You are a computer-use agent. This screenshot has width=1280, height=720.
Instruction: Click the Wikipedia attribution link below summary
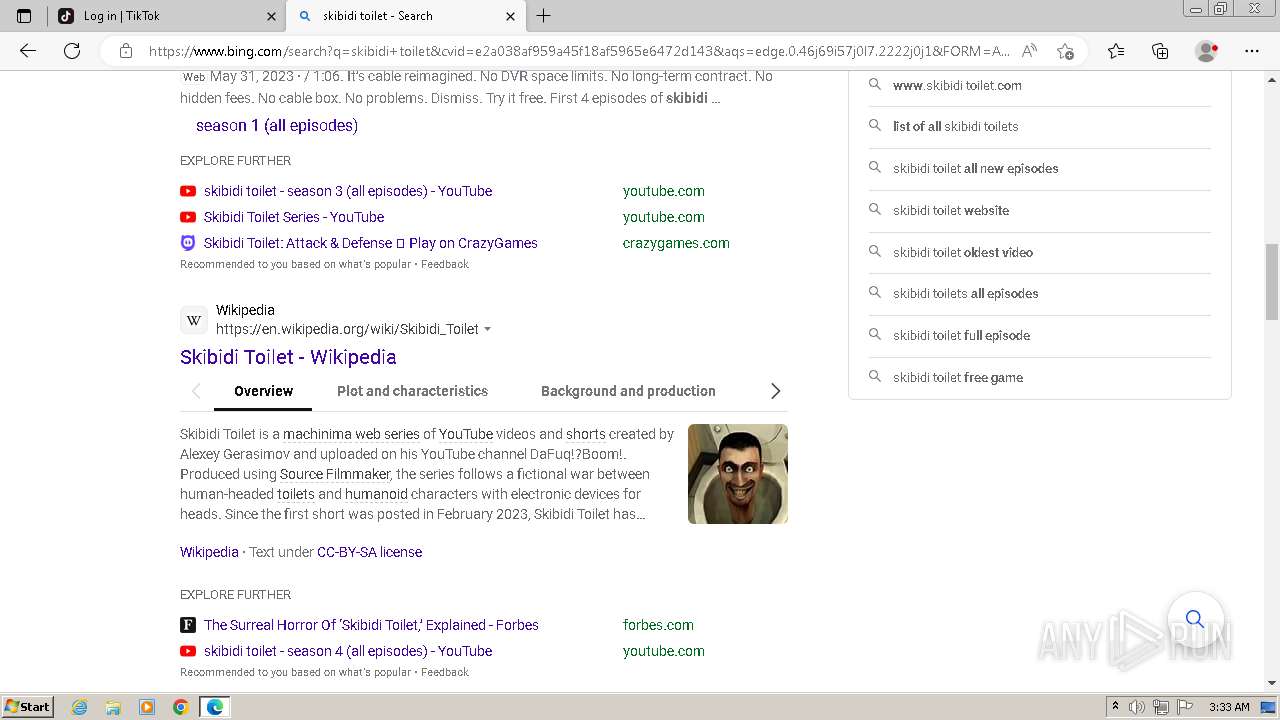pos(209,552)
